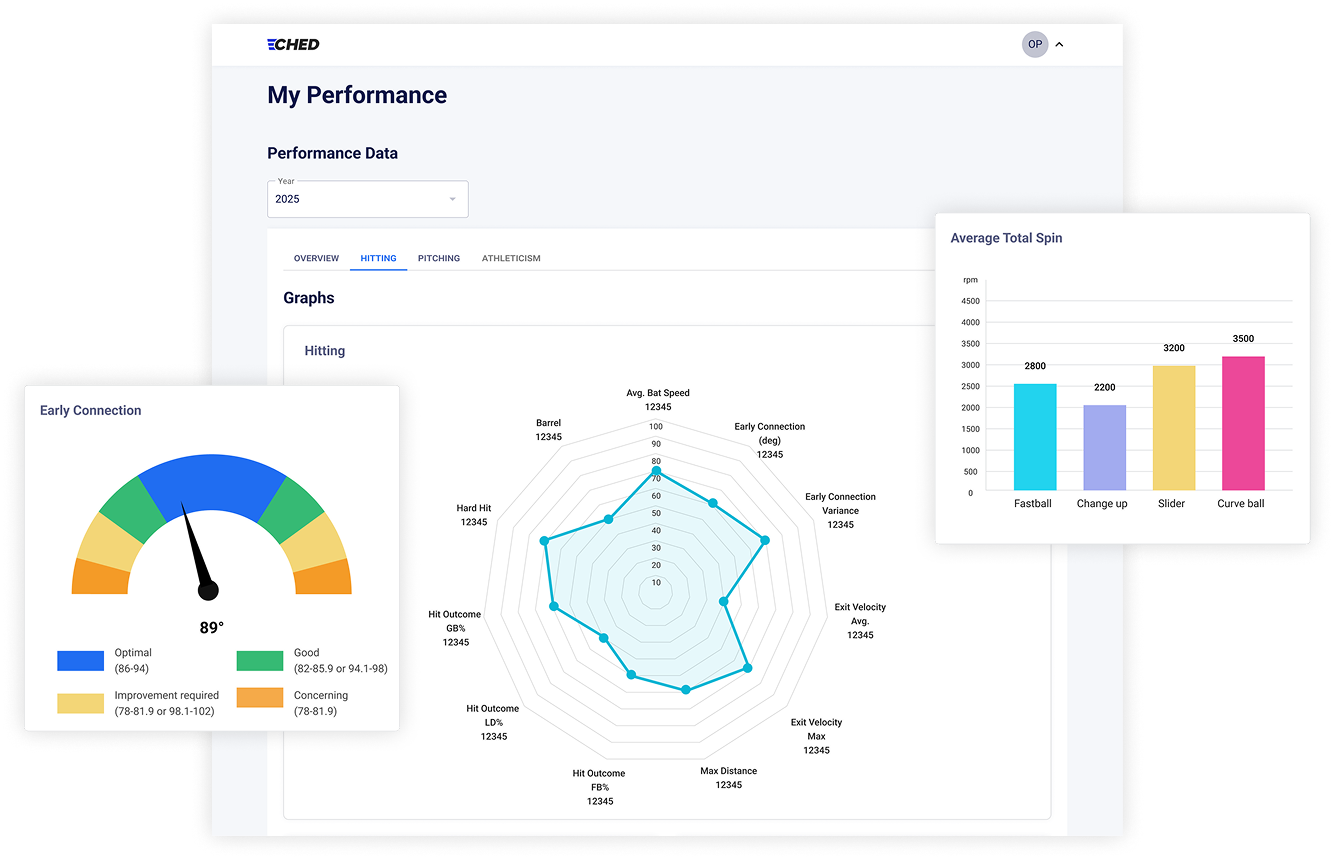Click the Optimal blue legend swatch
Screen dimensions: 1335x860
[80, 660]
